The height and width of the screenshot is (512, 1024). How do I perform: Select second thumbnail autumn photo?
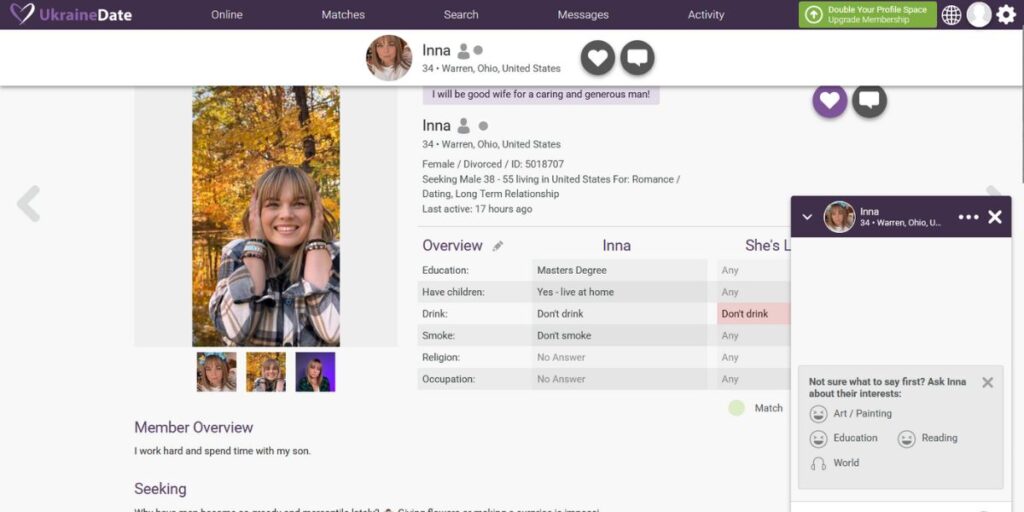pos(266,372)
